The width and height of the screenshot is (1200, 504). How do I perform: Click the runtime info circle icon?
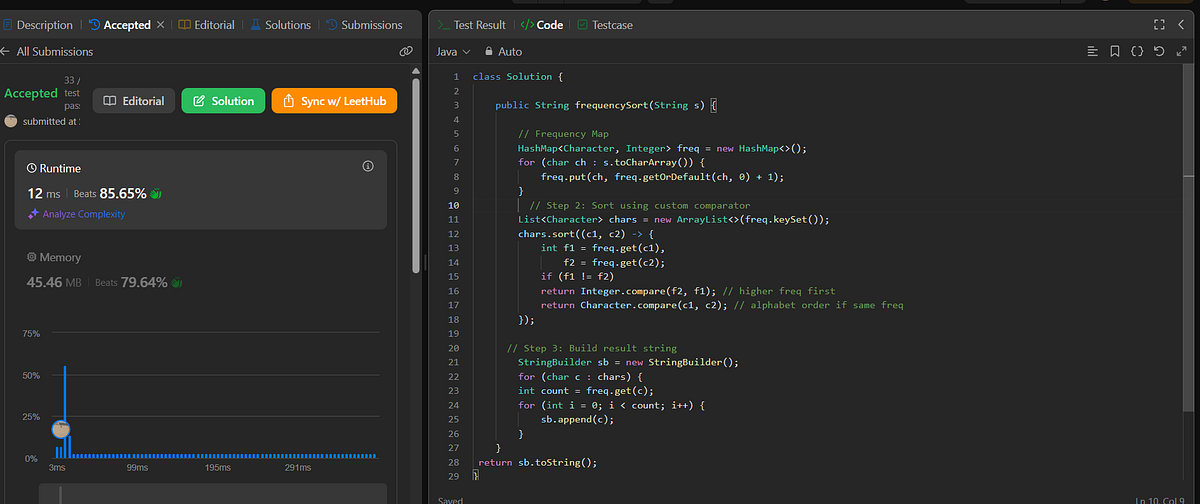point(367,166)
